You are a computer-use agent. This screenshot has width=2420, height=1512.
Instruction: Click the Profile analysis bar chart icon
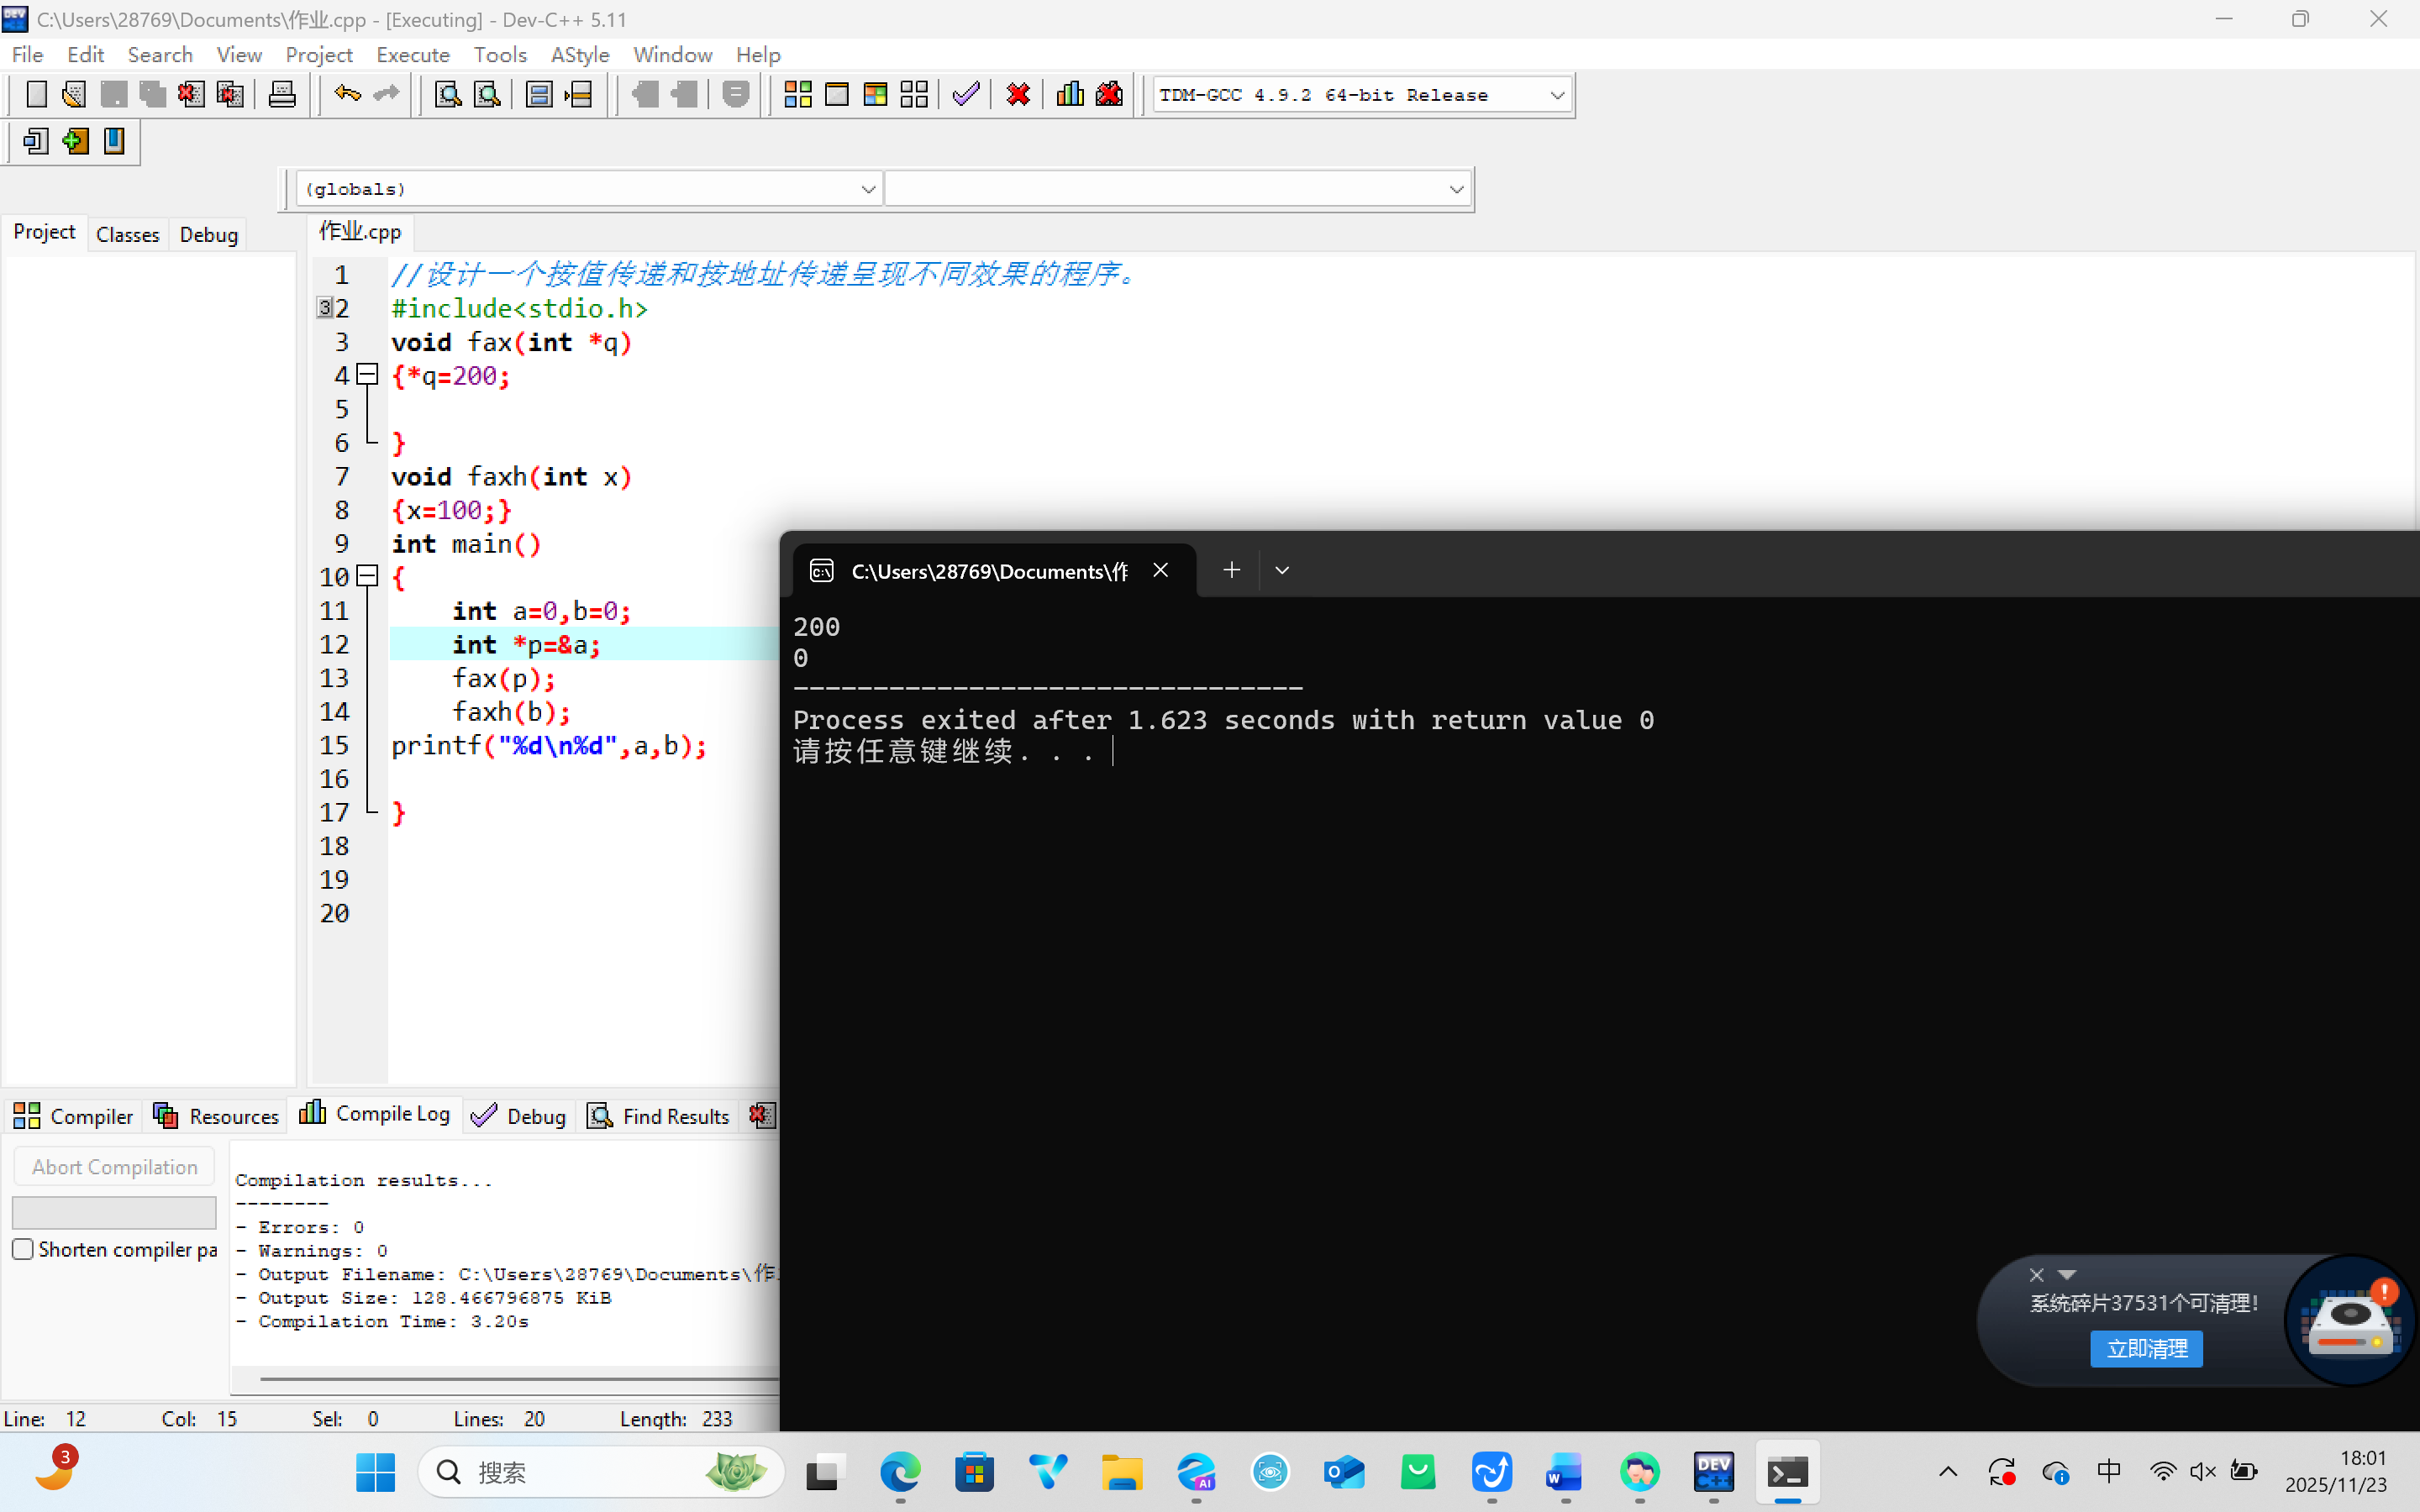click(x=1070, y=95)
